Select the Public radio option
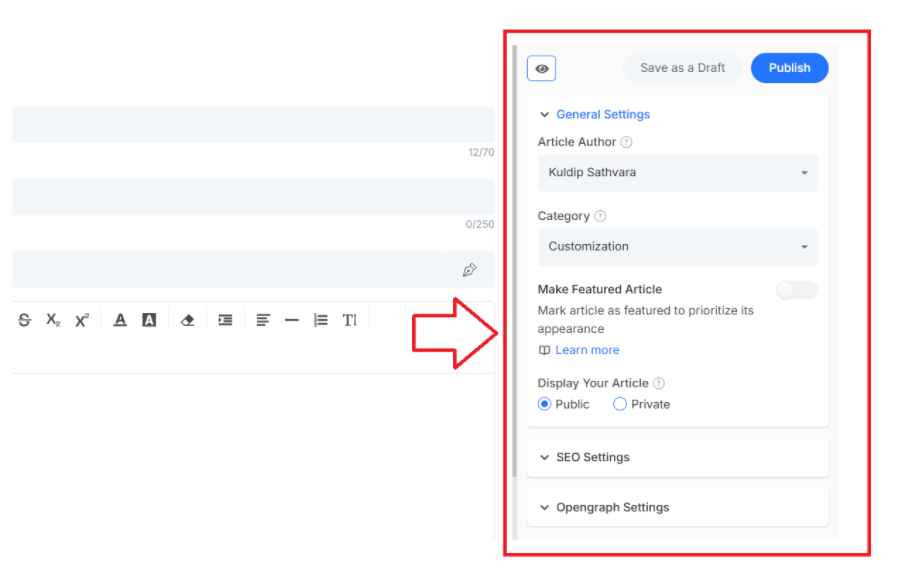The height and width of the screenshot is (578, 905). pyautogui.click(x=544, y=404)
